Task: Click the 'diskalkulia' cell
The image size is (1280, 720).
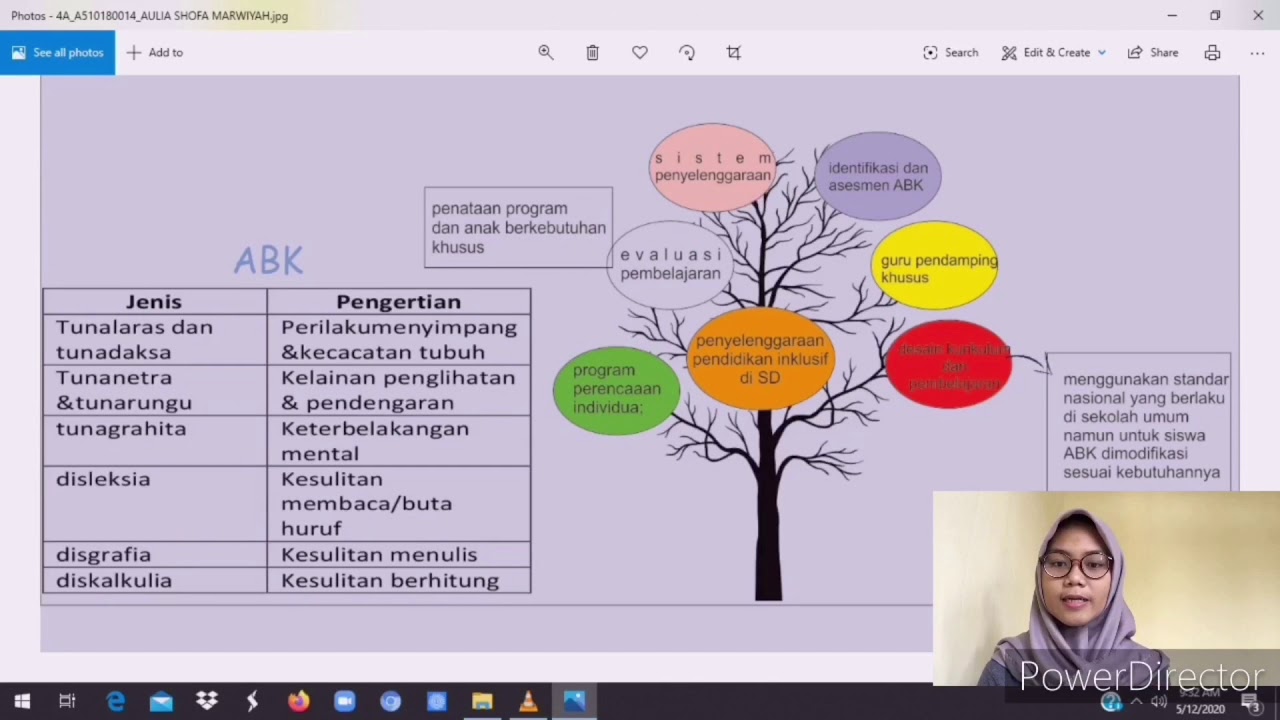Action: [x=154, y=580]
